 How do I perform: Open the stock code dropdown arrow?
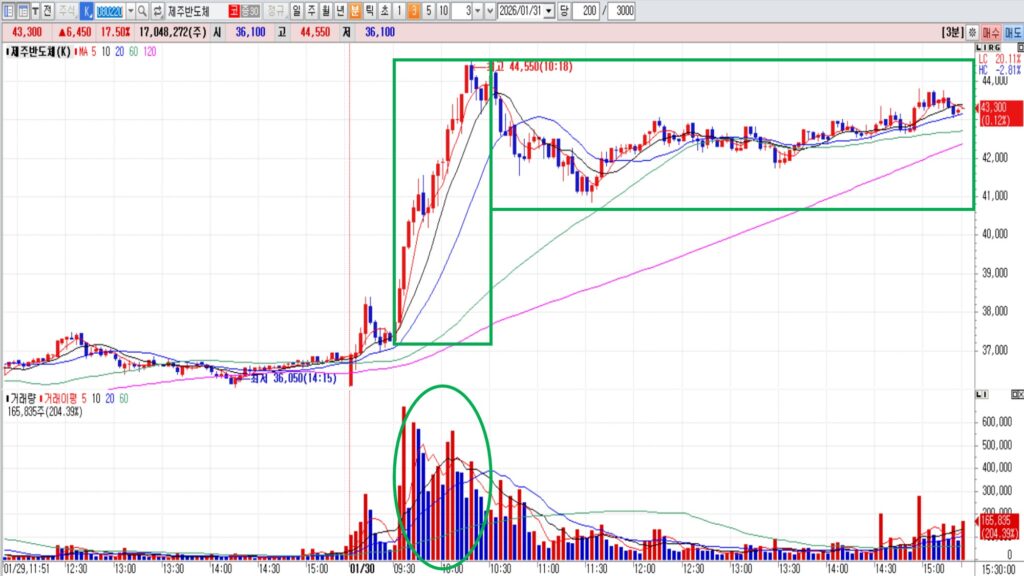pyautogui.click(x=130, y=10)
